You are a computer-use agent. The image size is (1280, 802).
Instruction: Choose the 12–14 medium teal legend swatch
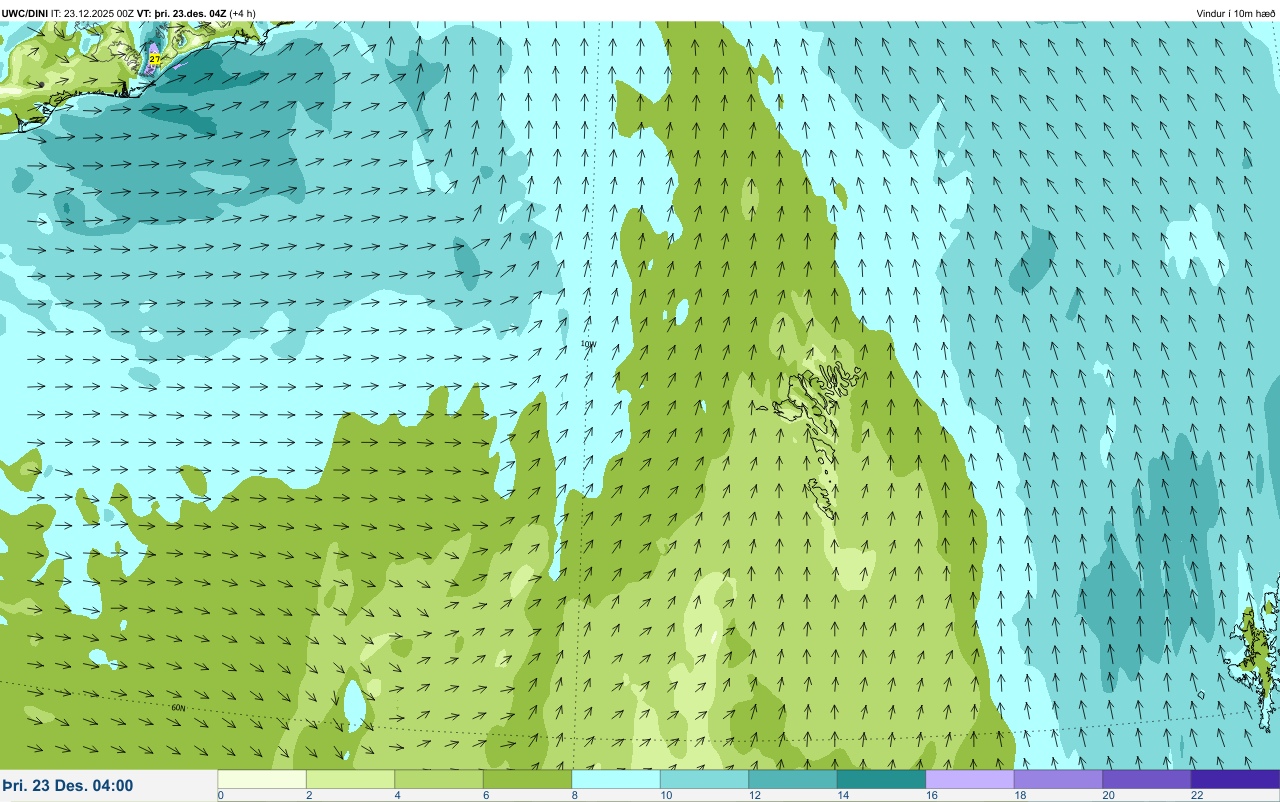pos(793,779)
